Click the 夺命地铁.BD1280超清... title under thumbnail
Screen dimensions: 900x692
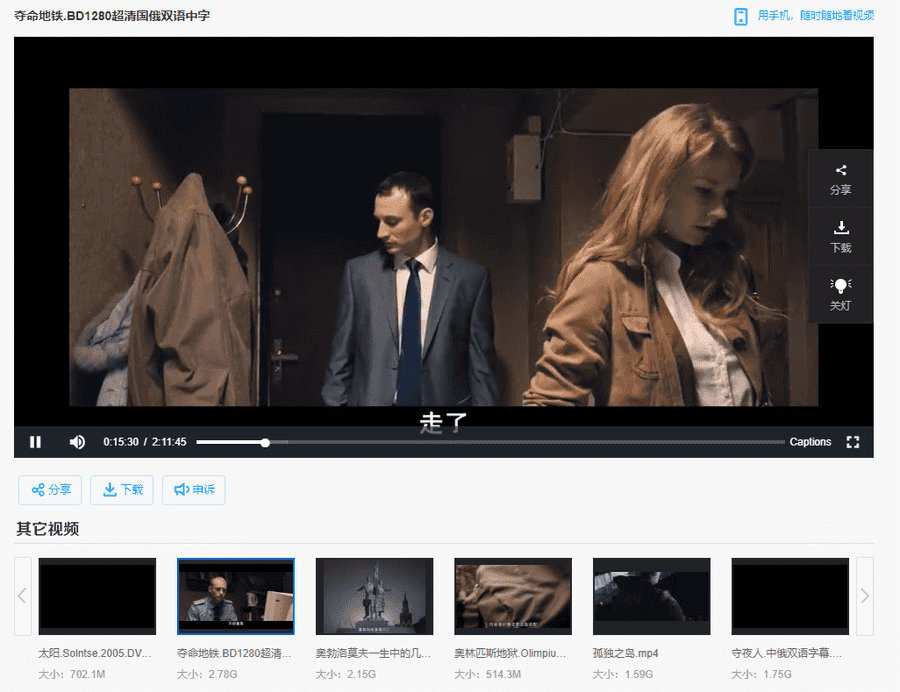pyautogui.click(x=234, y=653)
